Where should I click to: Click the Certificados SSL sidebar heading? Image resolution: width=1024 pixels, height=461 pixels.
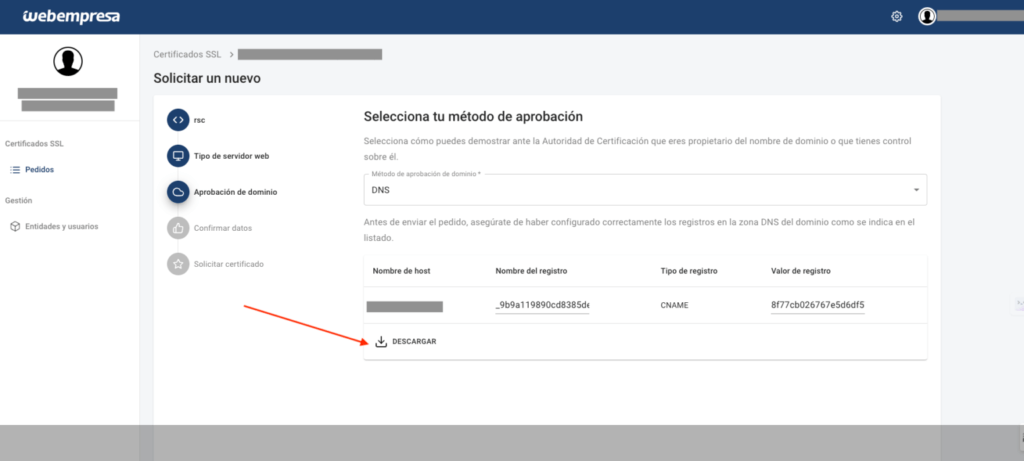34,144
